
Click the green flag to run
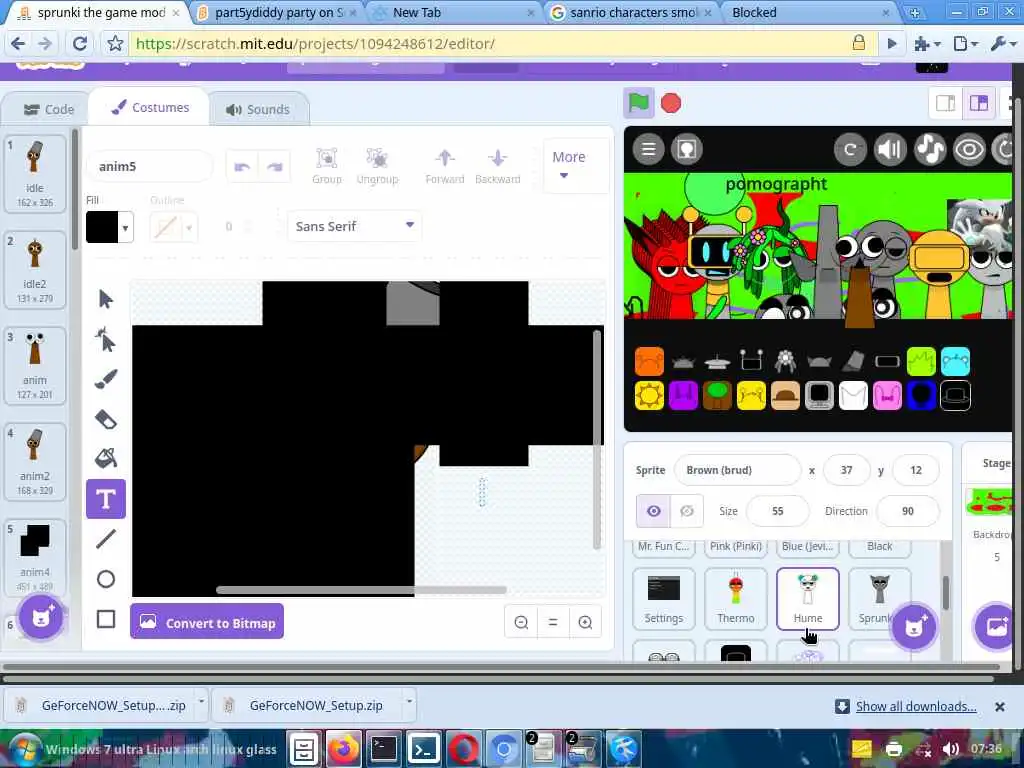638,103
